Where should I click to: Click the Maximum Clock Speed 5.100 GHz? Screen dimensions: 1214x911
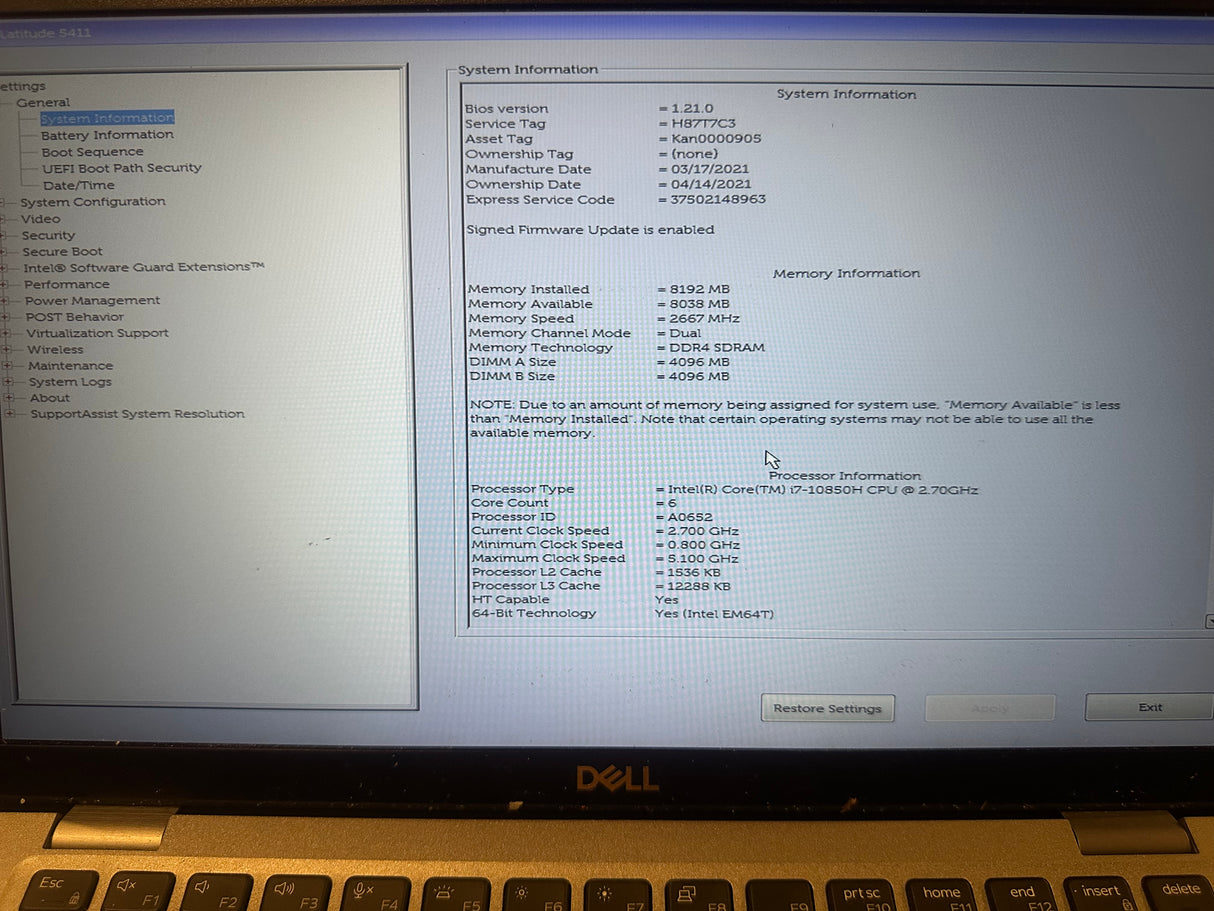(x=703, y=559)
